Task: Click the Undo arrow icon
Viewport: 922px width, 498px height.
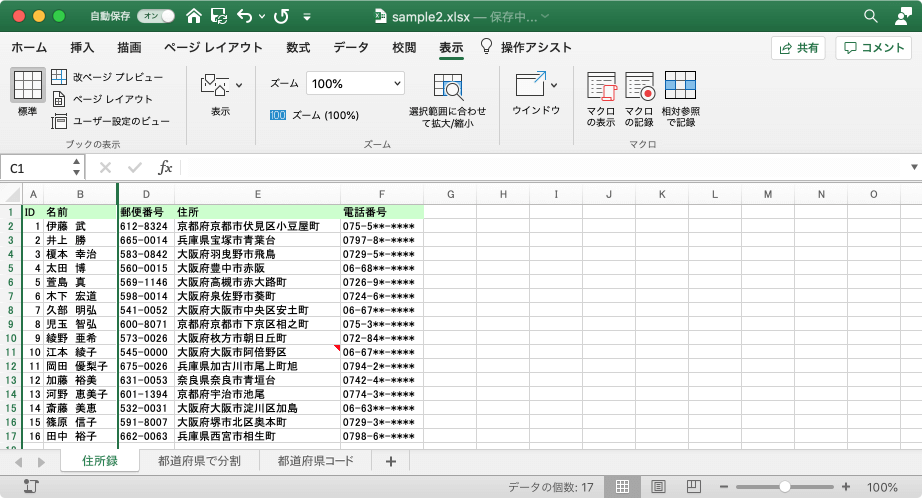Action: tap(245, 16)
